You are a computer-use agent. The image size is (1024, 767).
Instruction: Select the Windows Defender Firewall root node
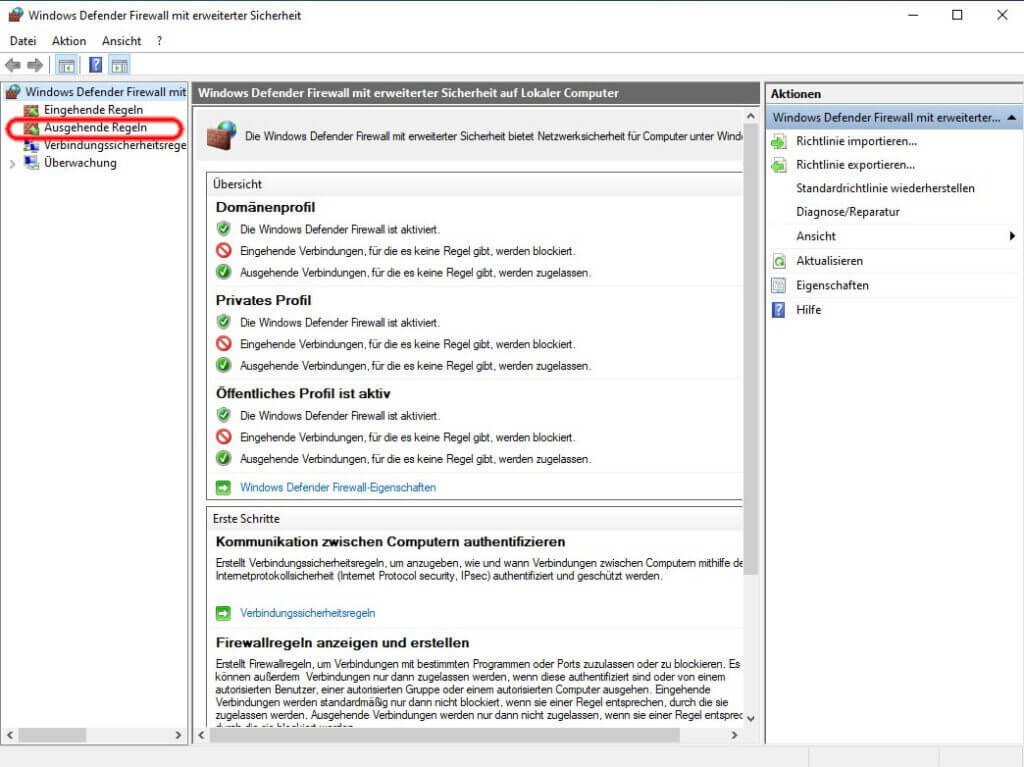tap(106, 92)
